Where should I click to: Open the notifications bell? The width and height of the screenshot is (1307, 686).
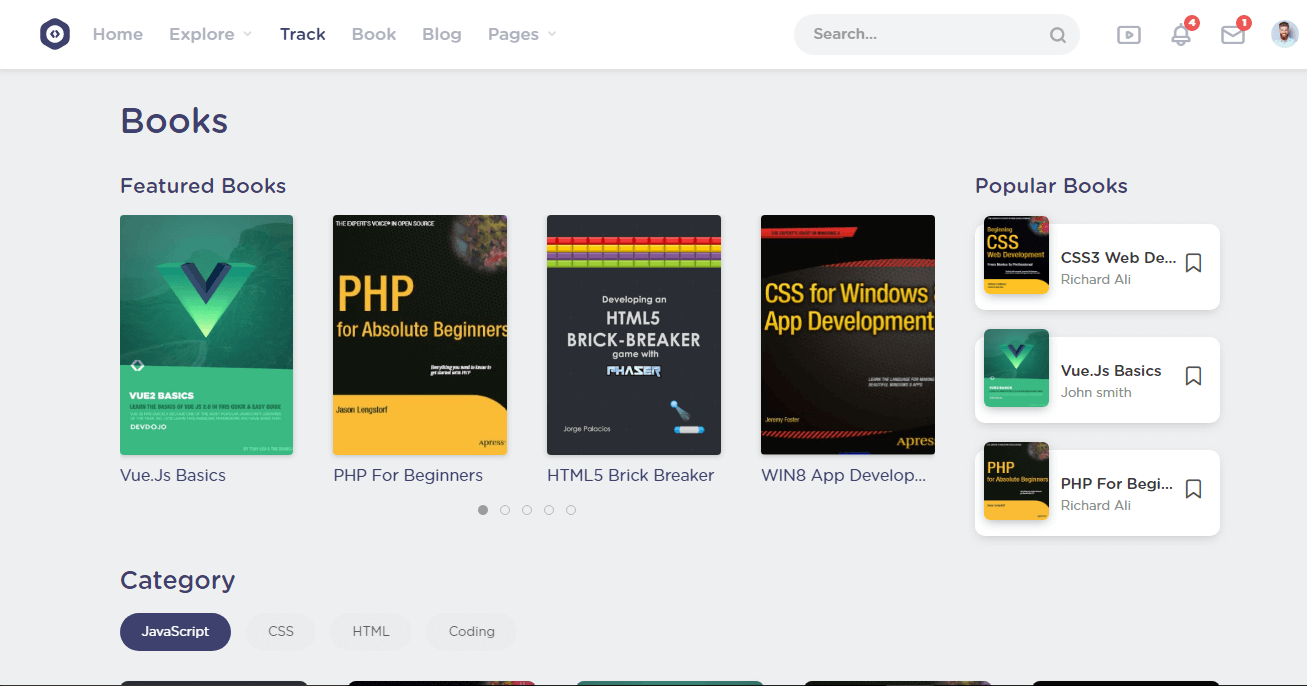1181,35
